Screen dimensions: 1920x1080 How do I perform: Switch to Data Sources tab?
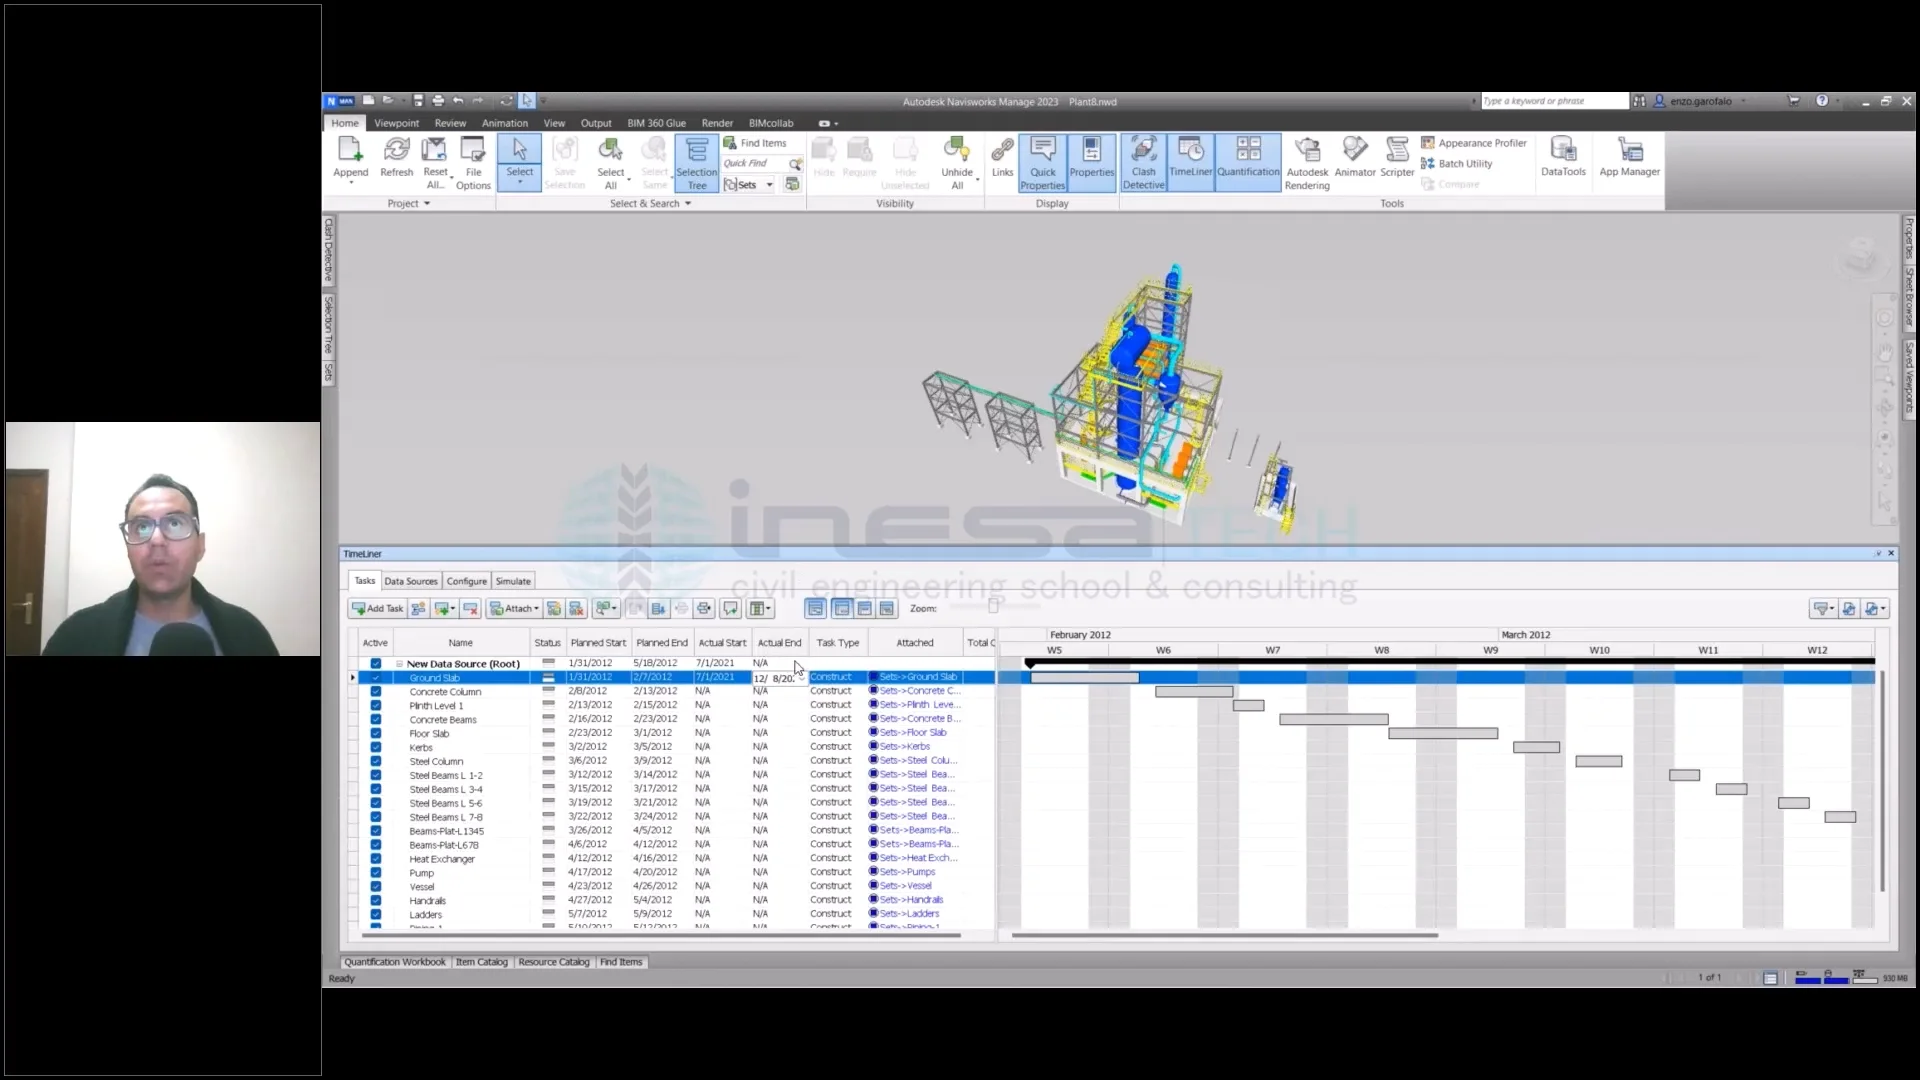tap(411, 581)
